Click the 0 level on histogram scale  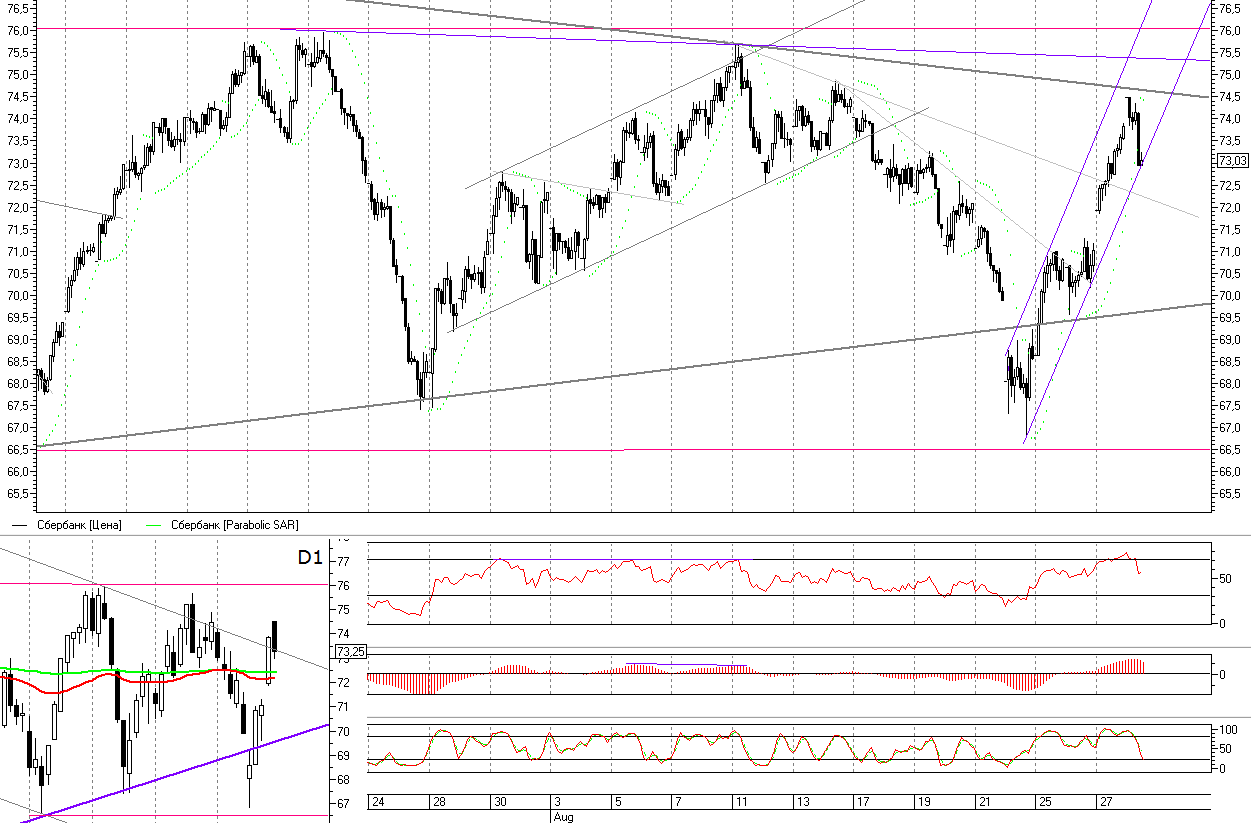pos(1221,674)
